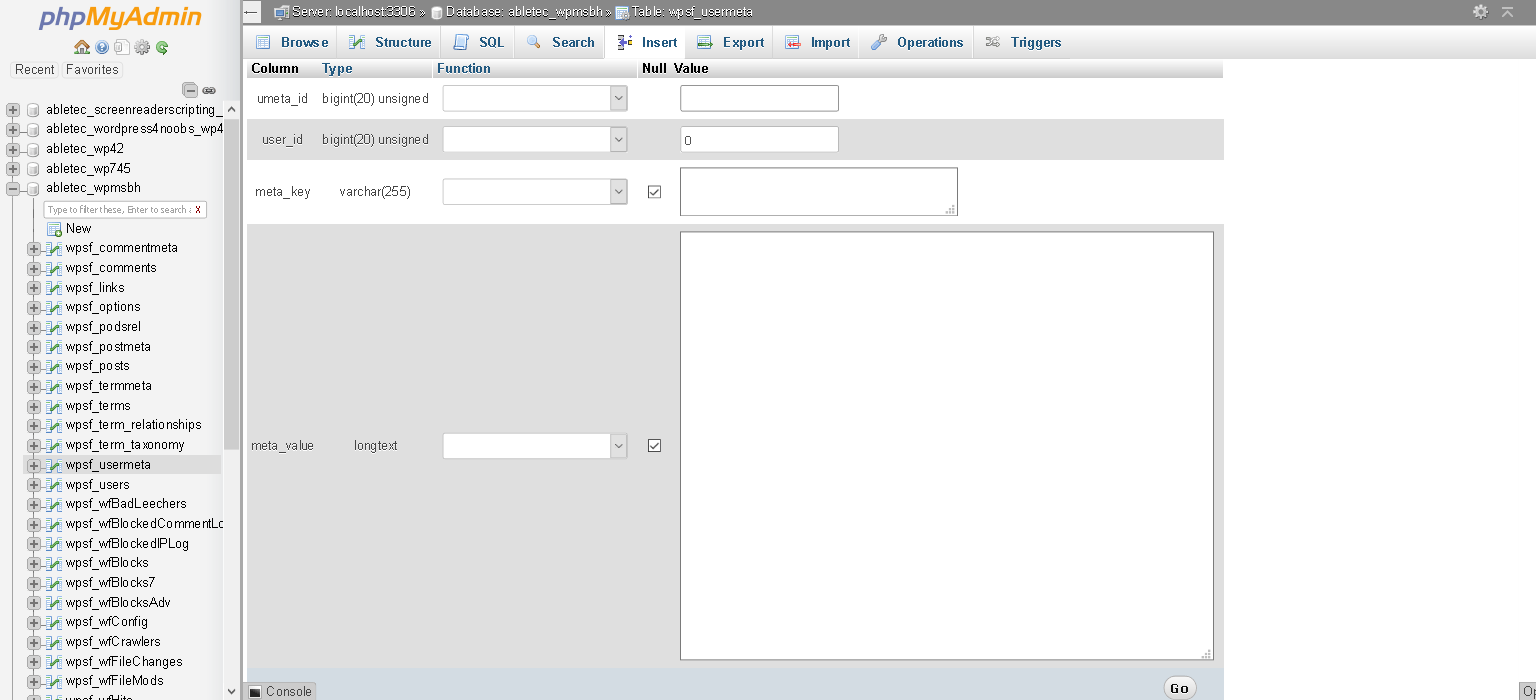
Task: Click the umeta_id value input field
Action: (759, 98)
